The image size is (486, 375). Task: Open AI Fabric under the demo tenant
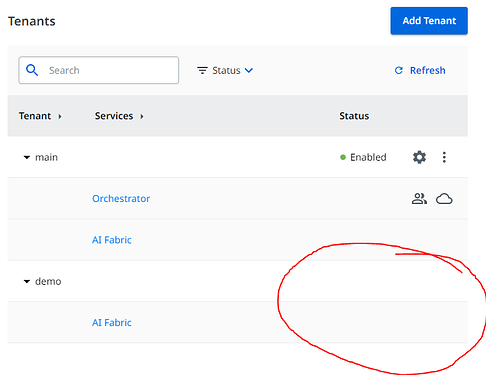(x=112, y=323)
